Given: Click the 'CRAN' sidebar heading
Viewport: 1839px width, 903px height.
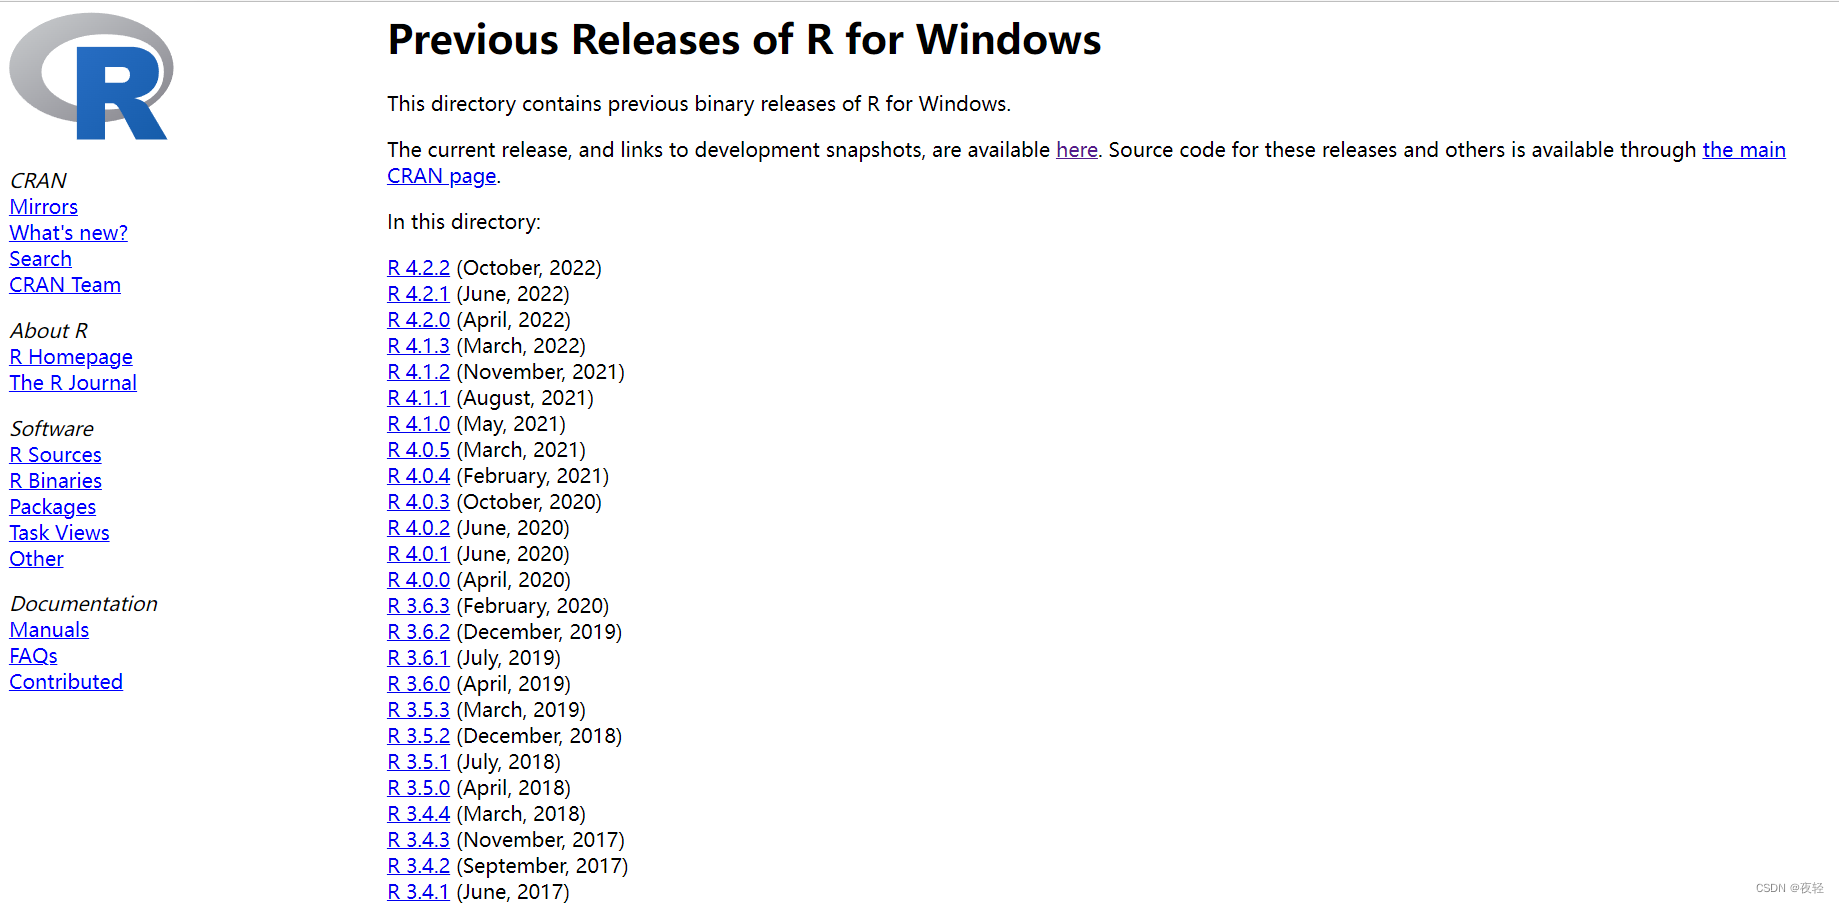Looking at the screenshot, I should point(38,181).
